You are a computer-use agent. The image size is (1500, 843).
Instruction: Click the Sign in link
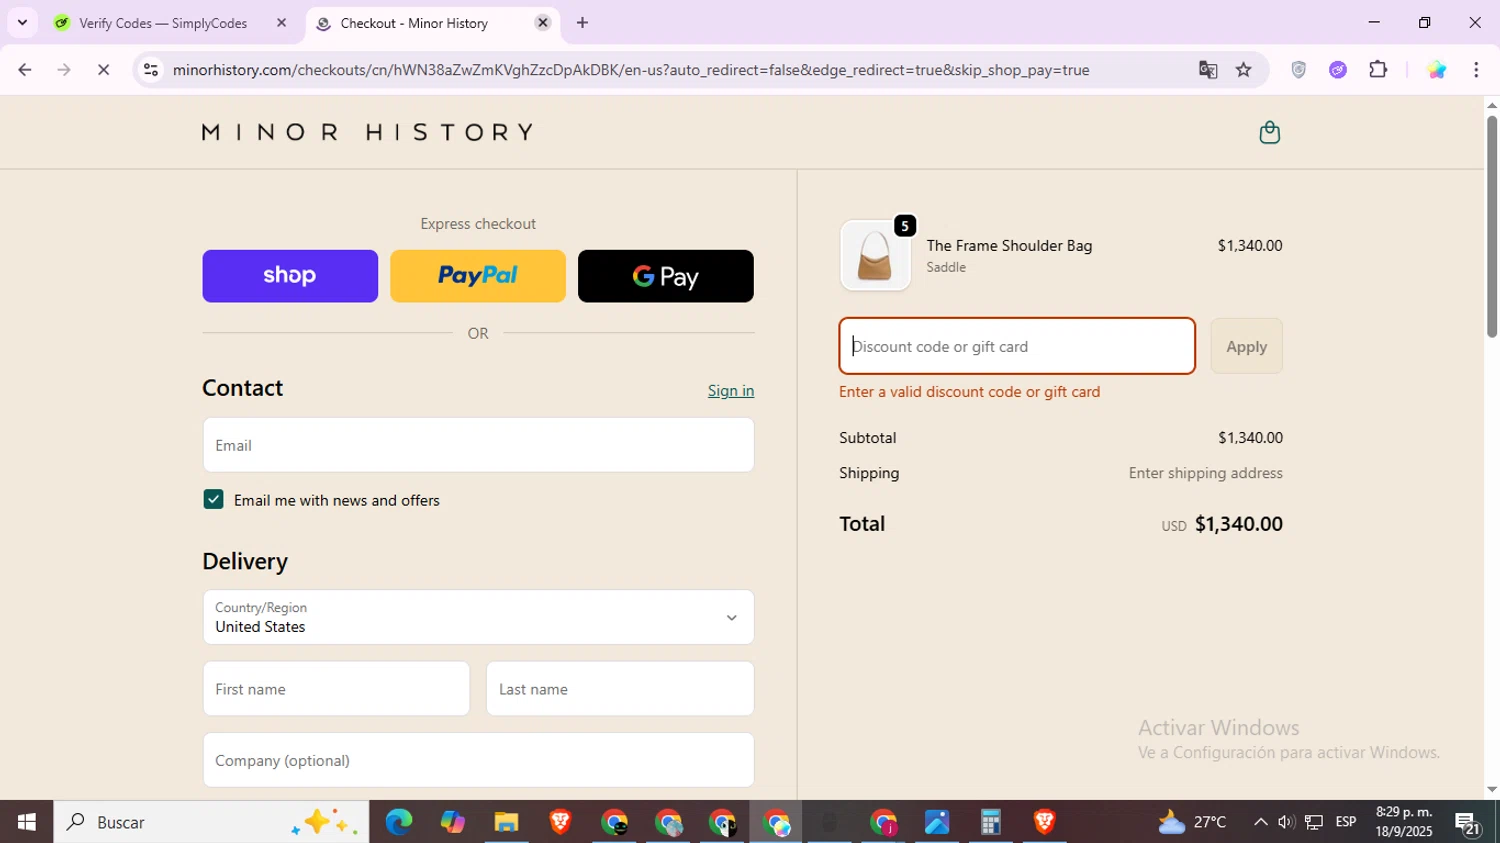click(x=731, y=391)
